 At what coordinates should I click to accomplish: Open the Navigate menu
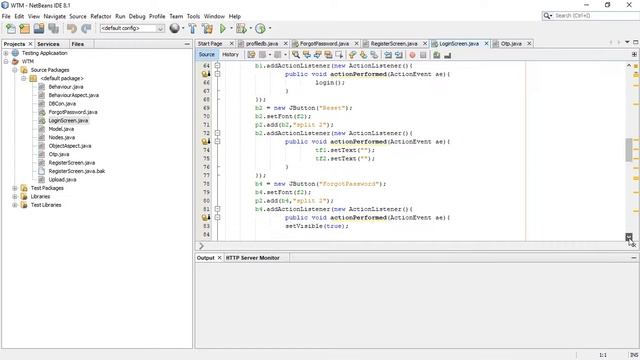click(x=55, y=16)
